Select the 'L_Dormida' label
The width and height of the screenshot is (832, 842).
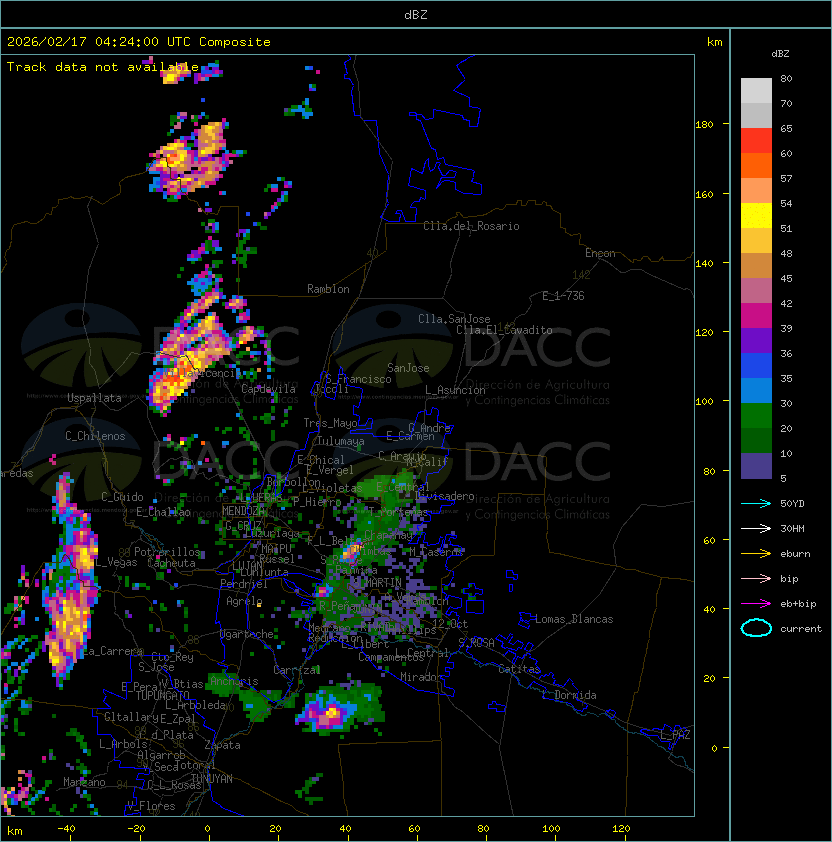[x=569, y=695]
